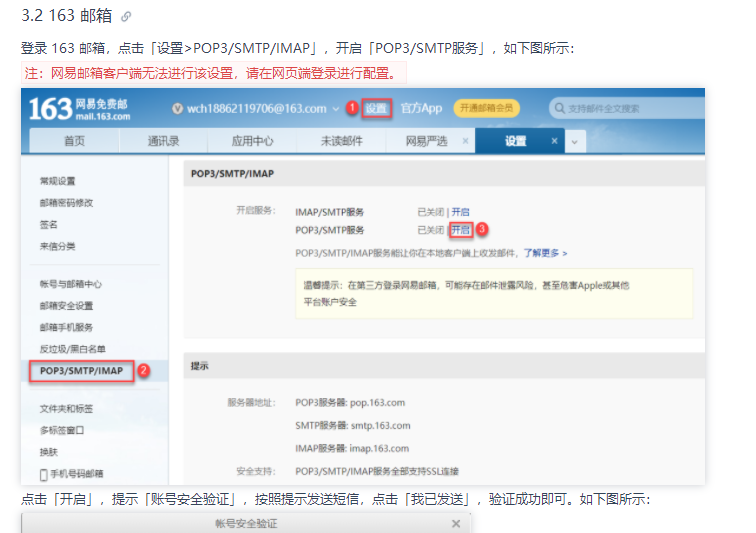Open 常规设置 in the sidebar

coord(57,181)
